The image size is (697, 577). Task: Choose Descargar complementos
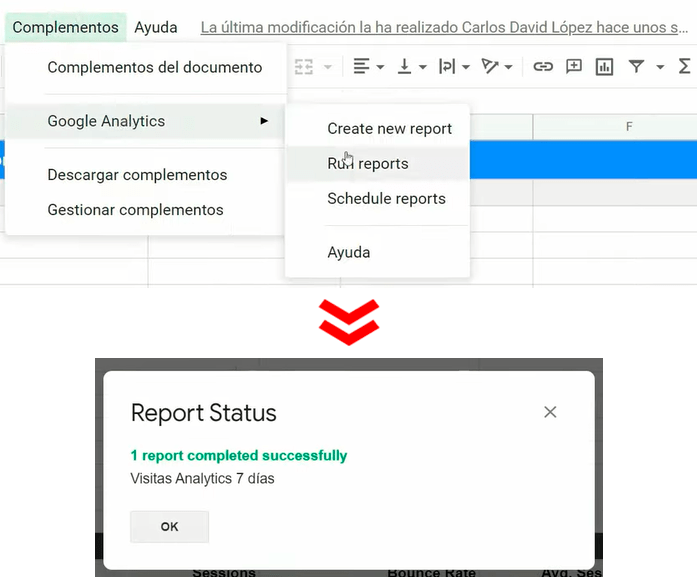point(137,175)
